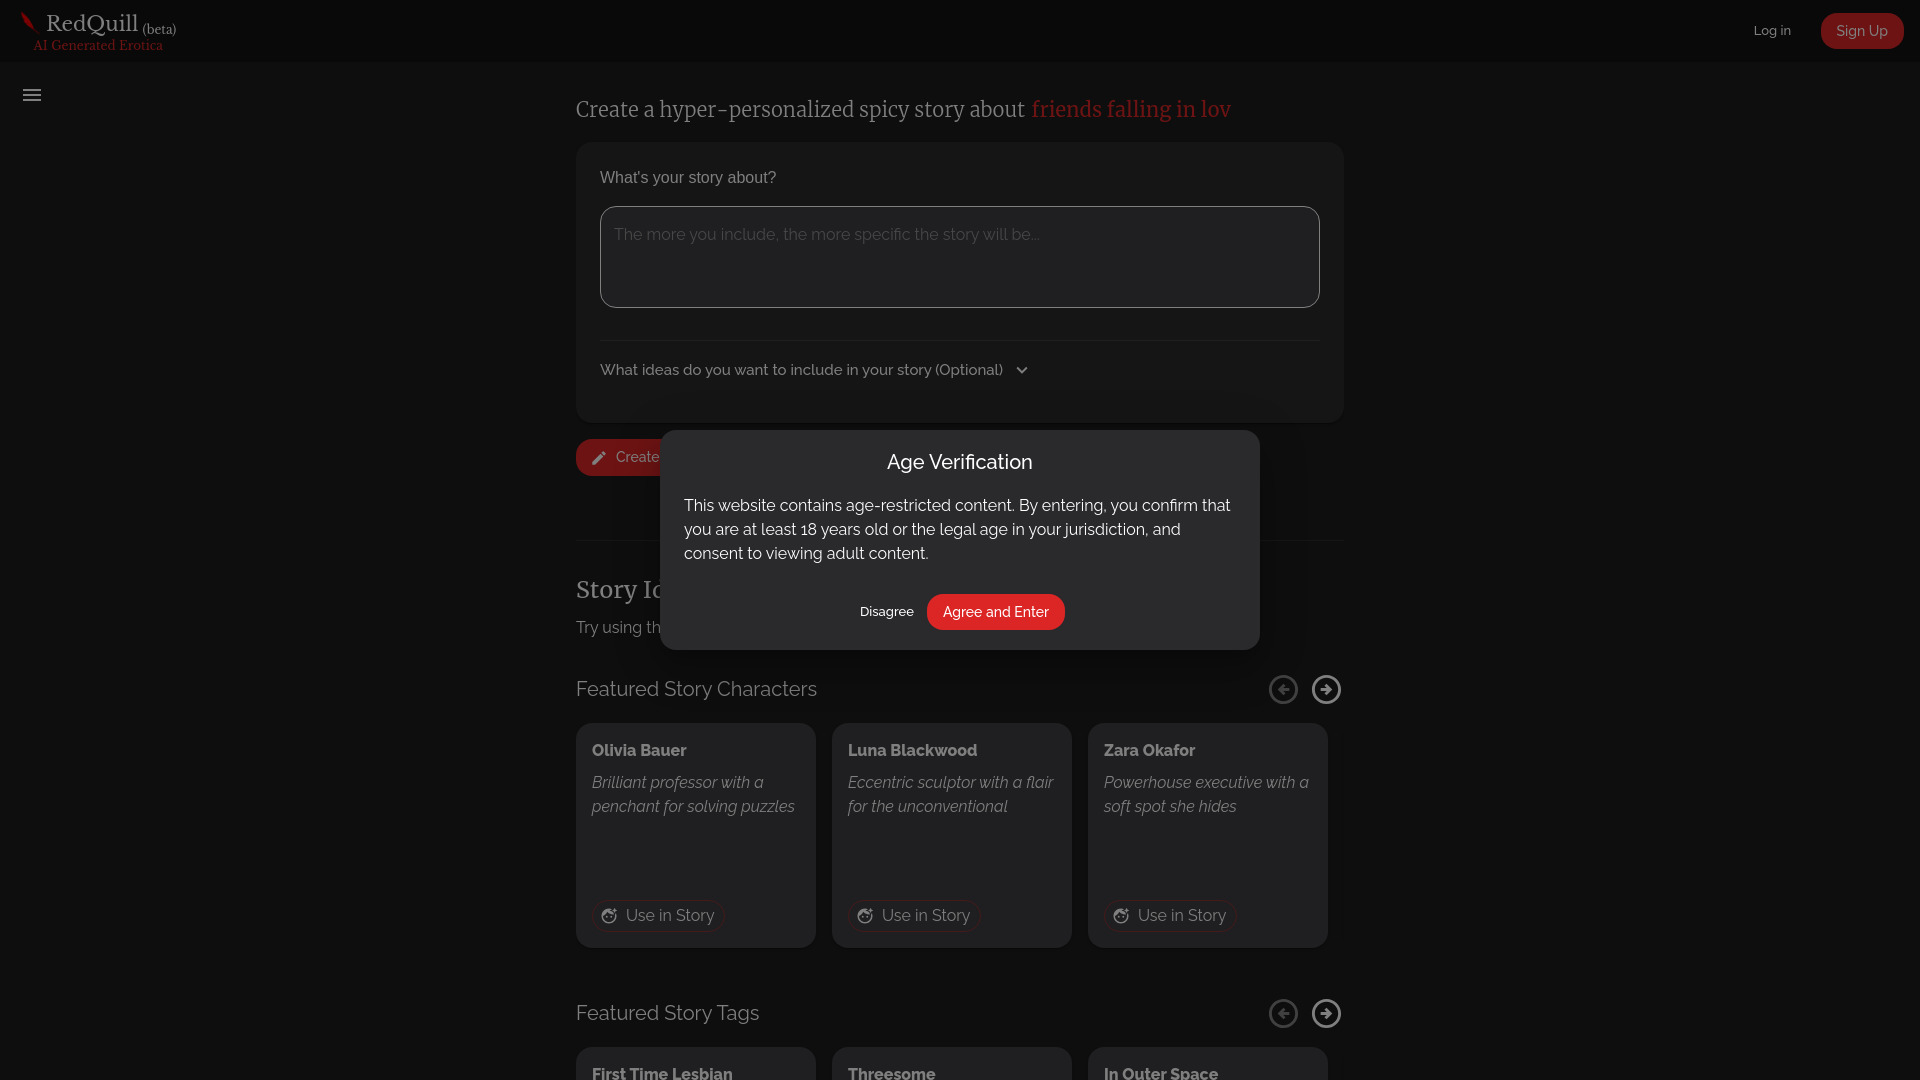
Task: Click the pencil/create story icon
Action: coord(599,456)
